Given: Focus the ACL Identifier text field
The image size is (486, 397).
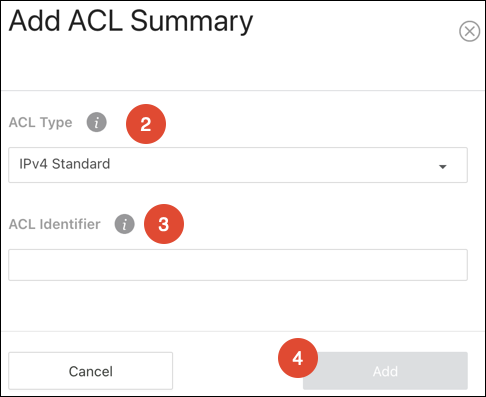Looking at the screenshot, I should click(x=238, y=265).
